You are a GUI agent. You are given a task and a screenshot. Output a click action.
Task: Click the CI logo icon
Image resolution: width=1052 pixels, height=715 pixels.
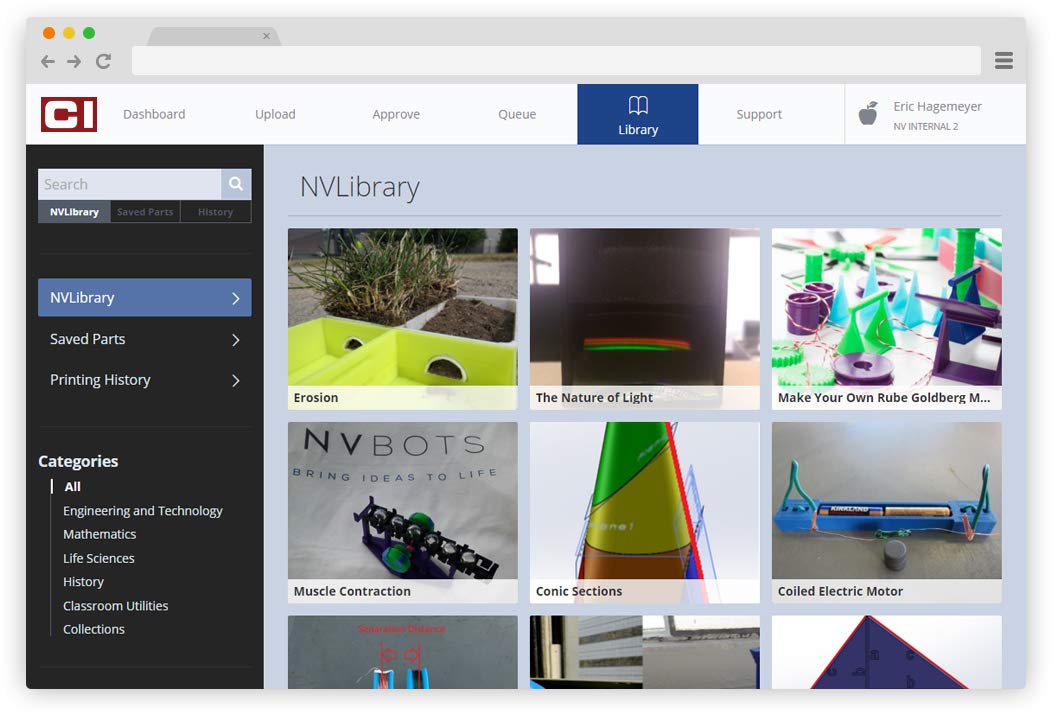coord(68,114)
